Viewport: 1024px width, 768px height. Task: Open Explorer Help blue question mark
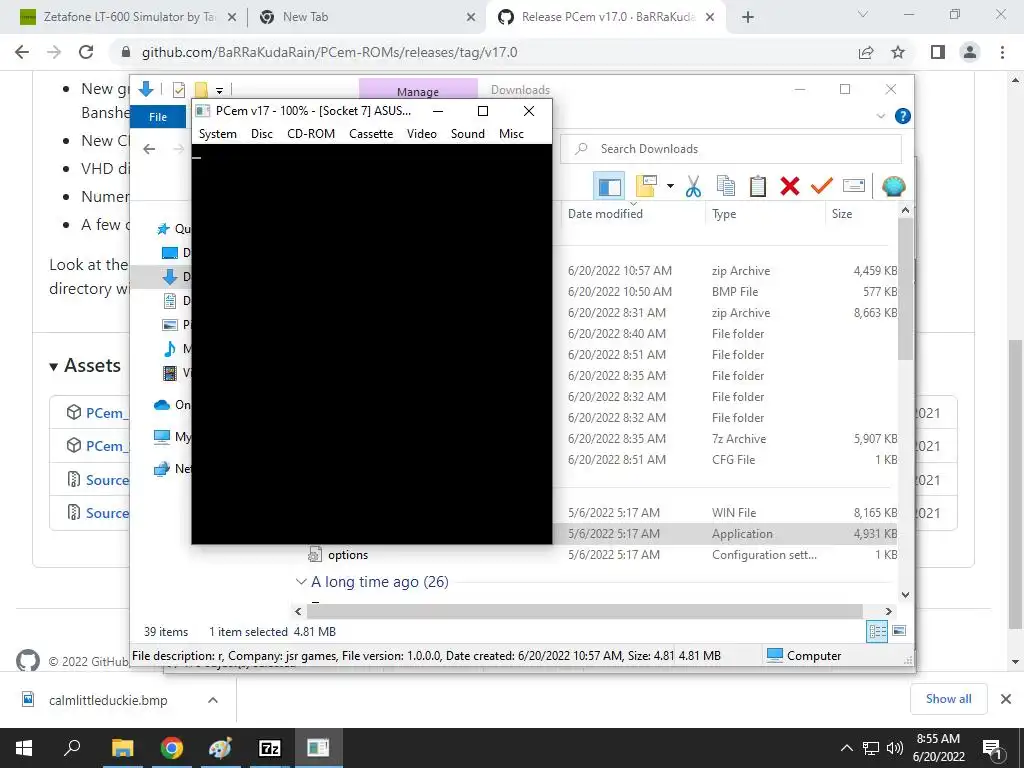(903, 116)
